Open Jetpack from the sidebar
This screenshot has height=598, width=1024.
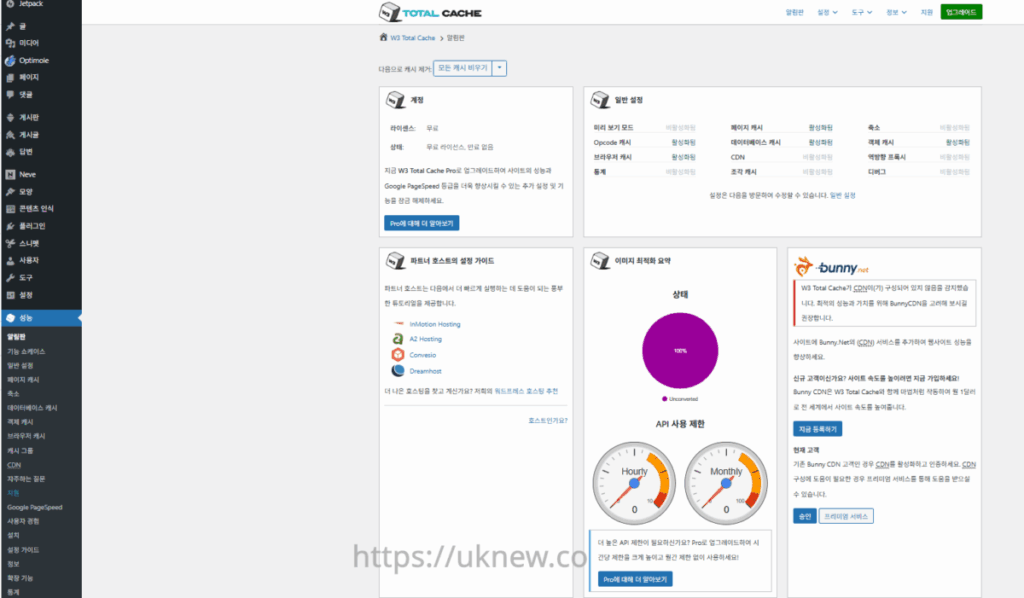point(30,4)
